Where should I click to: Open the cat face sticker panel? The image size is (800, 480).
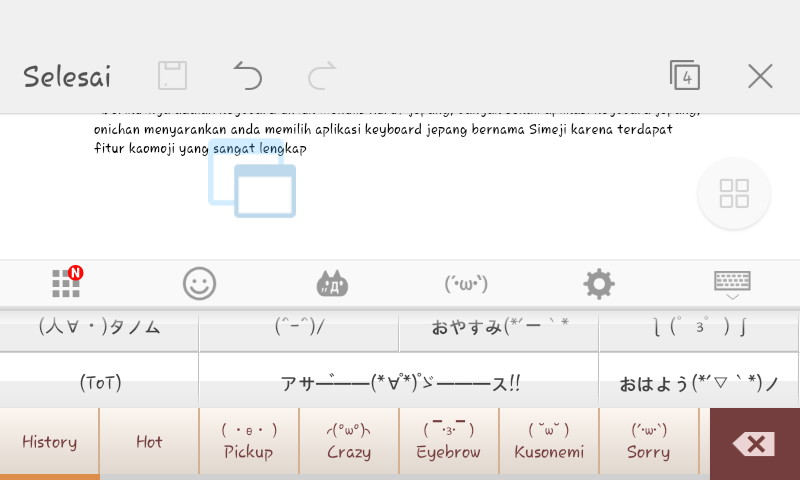[332, 284]
